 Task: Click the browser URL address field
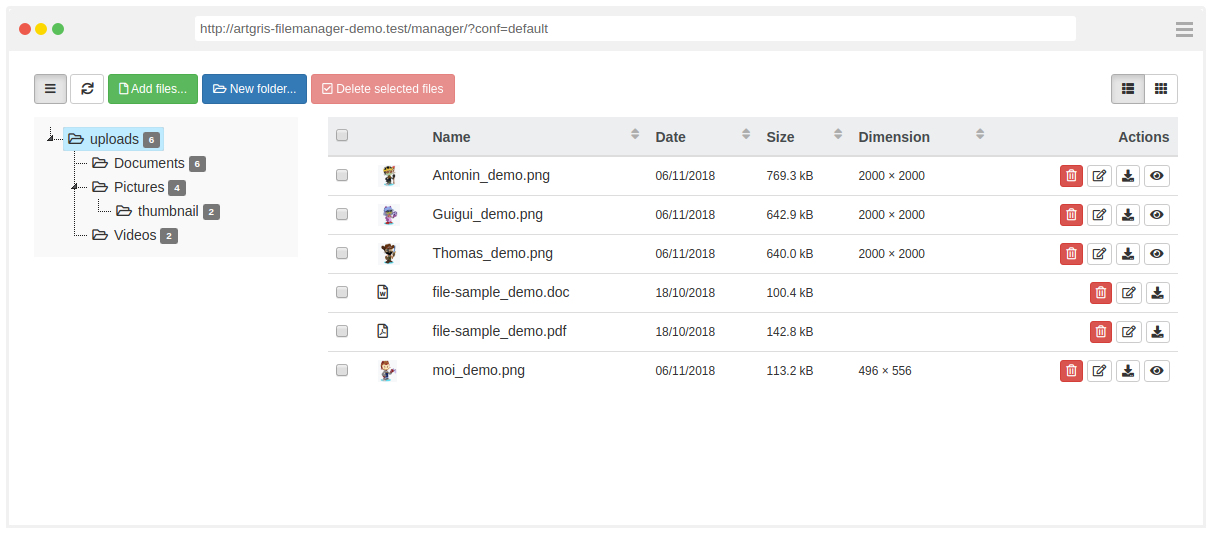635,29
